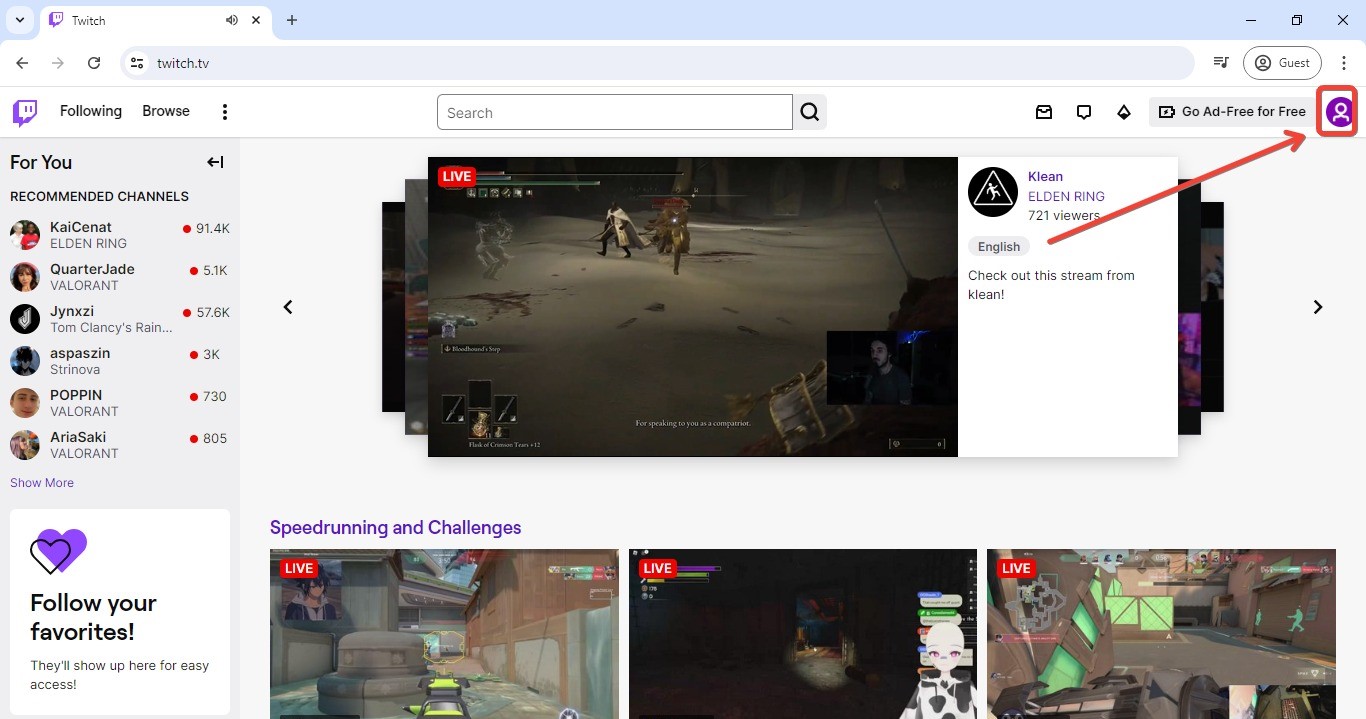
Task: Select the English language tag on Klean's stream
Action: (x=998, y=246)
